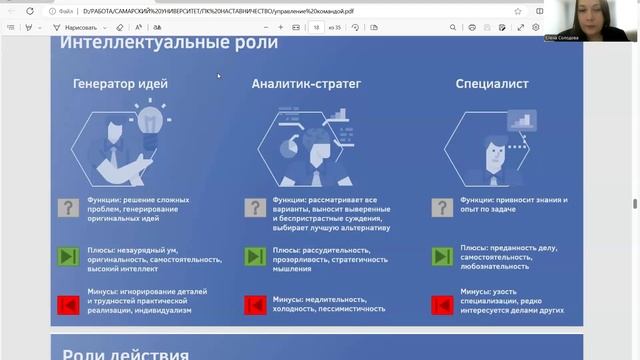View site information next to Файл
This screenshot has height=360, width=640.
click(x=52, y=11)
